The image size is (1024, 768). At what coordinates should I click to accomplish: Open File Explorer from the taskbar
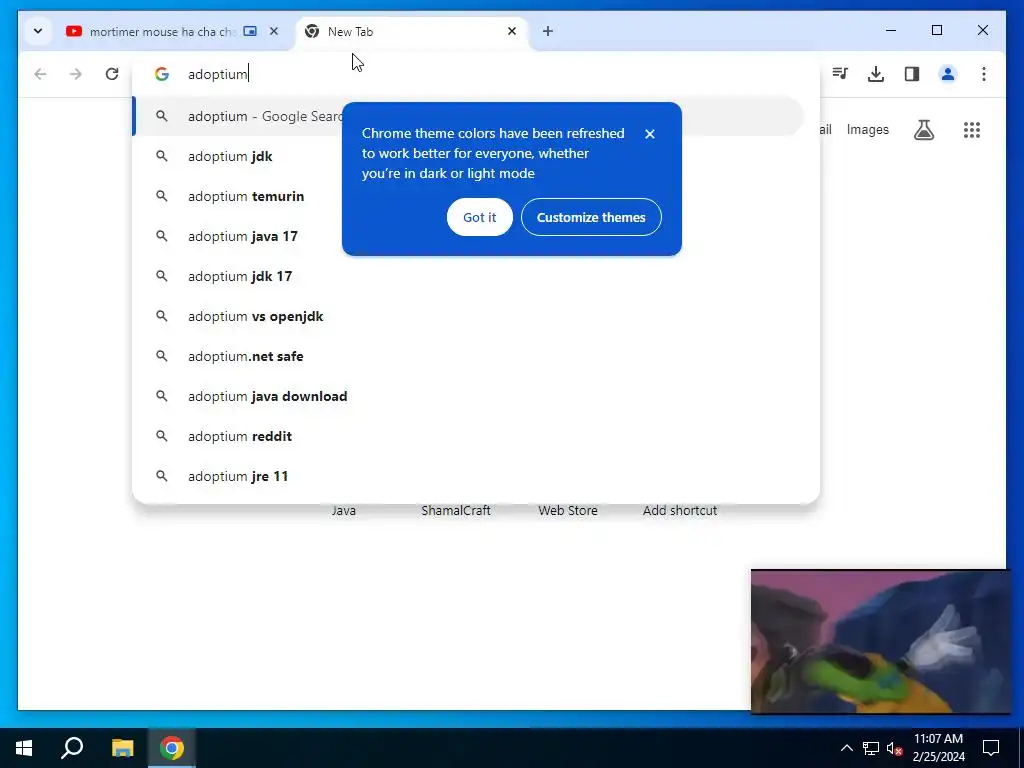click(122, 748)
